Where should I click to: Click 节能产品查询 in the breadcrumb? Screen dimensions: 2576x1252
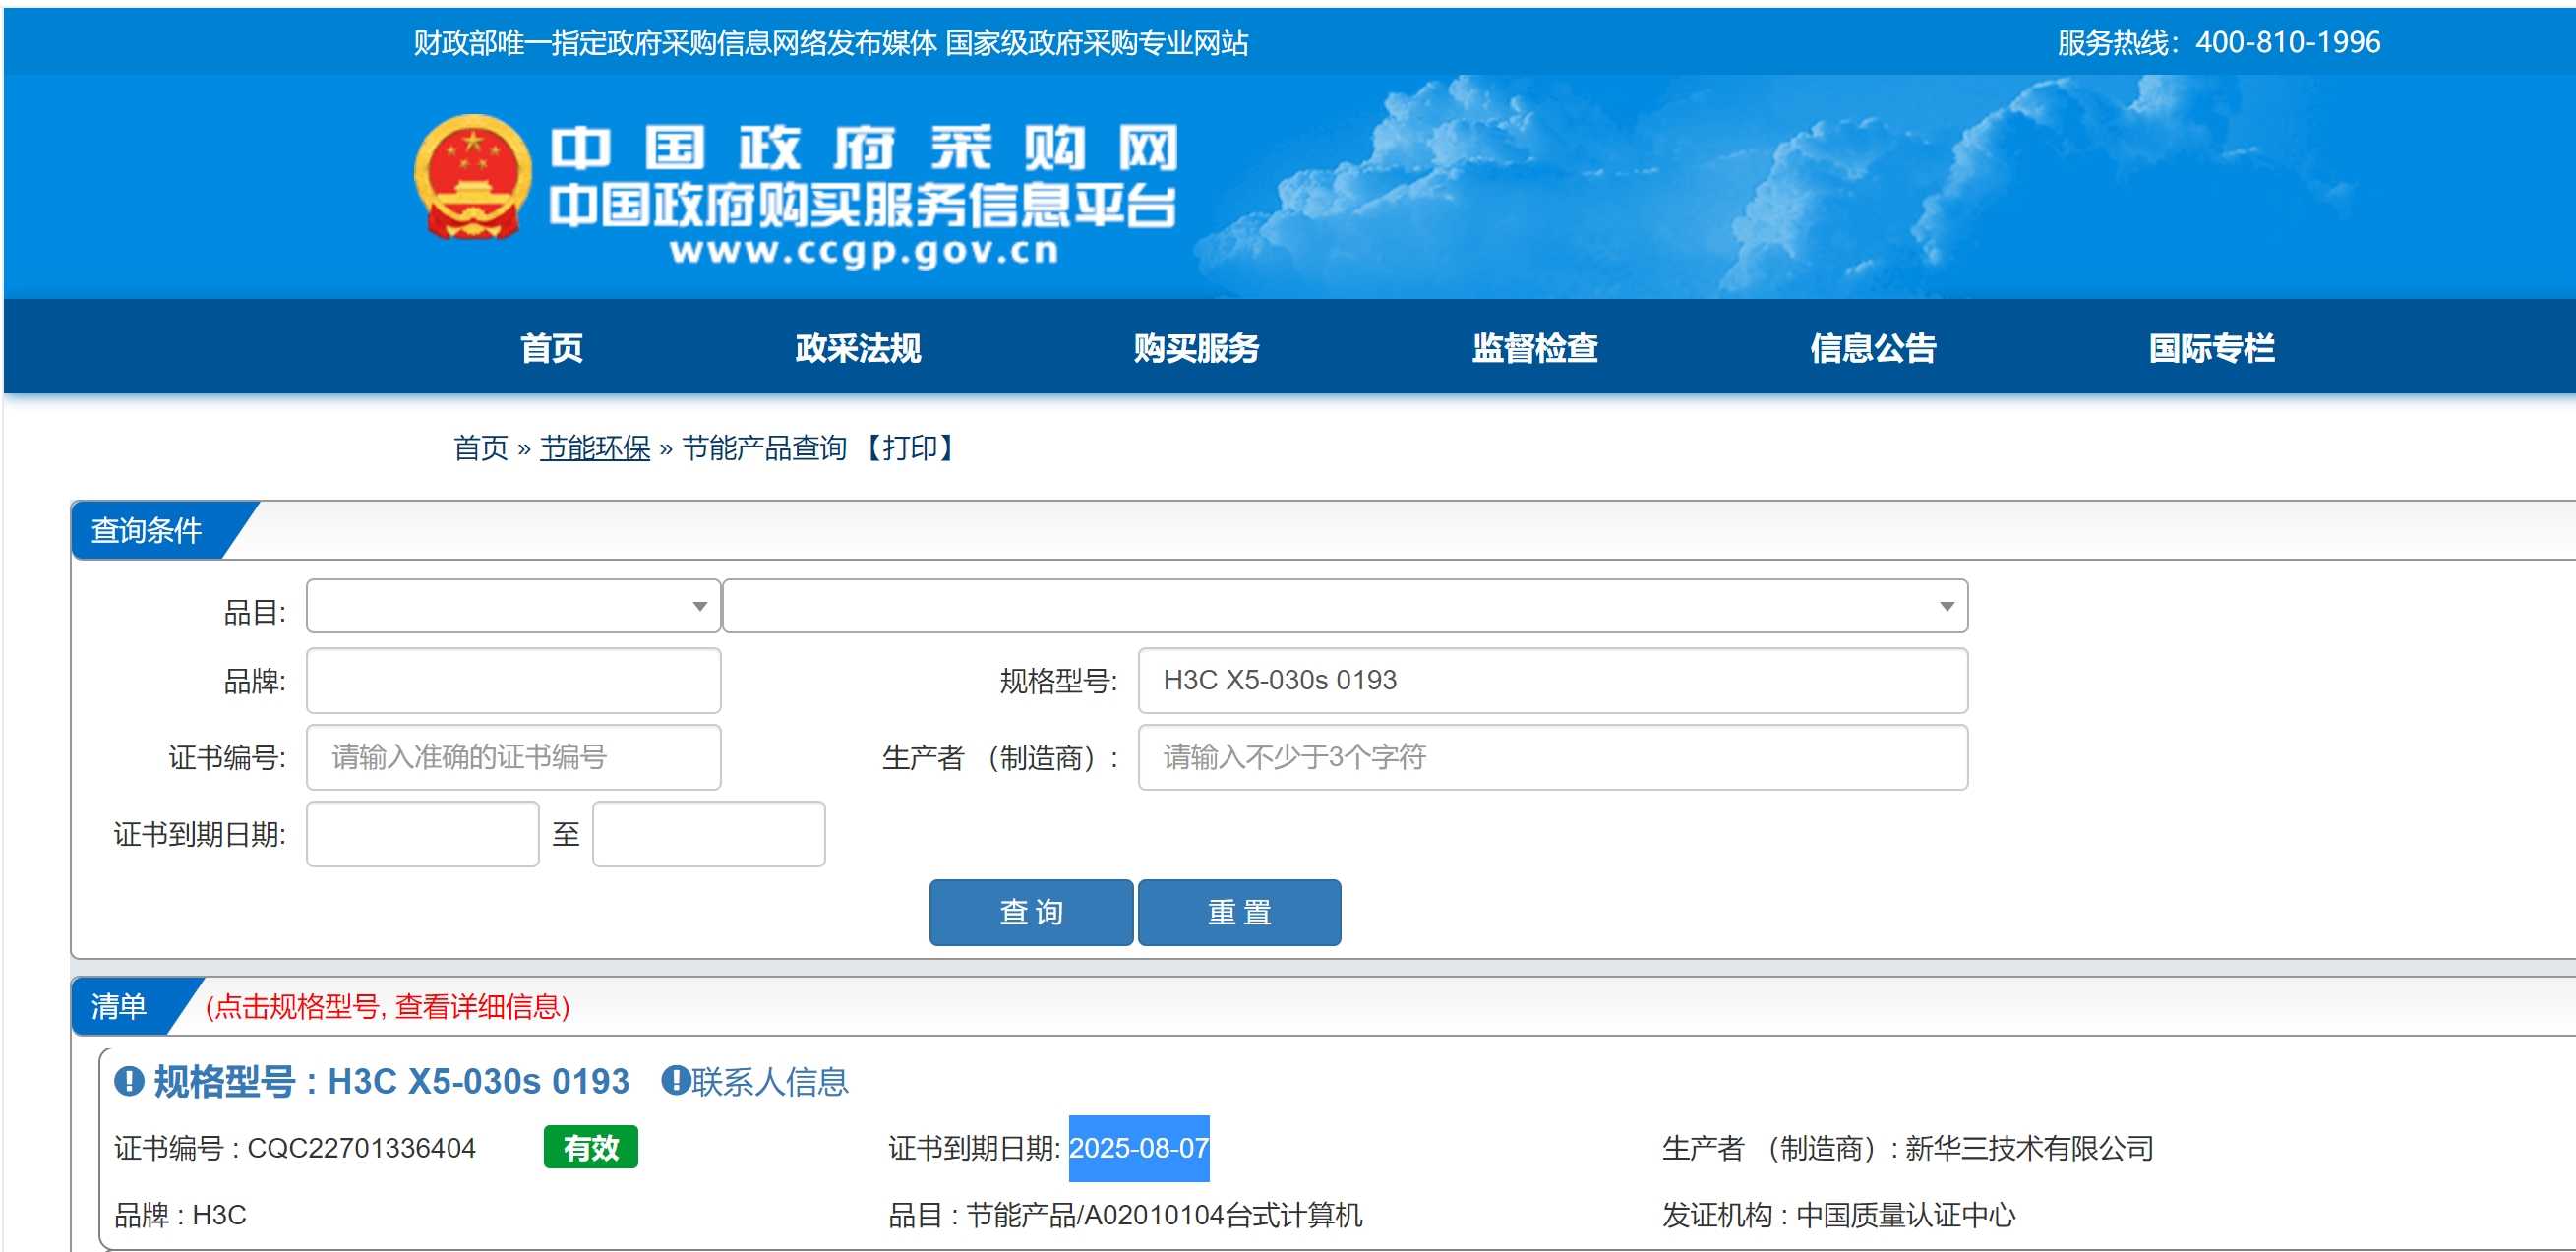[x=764, y=448]
